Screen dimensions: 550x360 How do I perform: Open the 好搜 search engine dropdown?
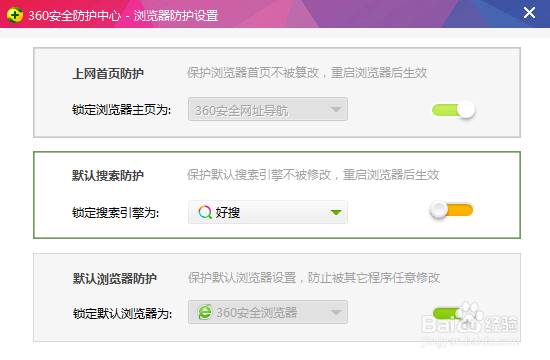tap(268, 212)
